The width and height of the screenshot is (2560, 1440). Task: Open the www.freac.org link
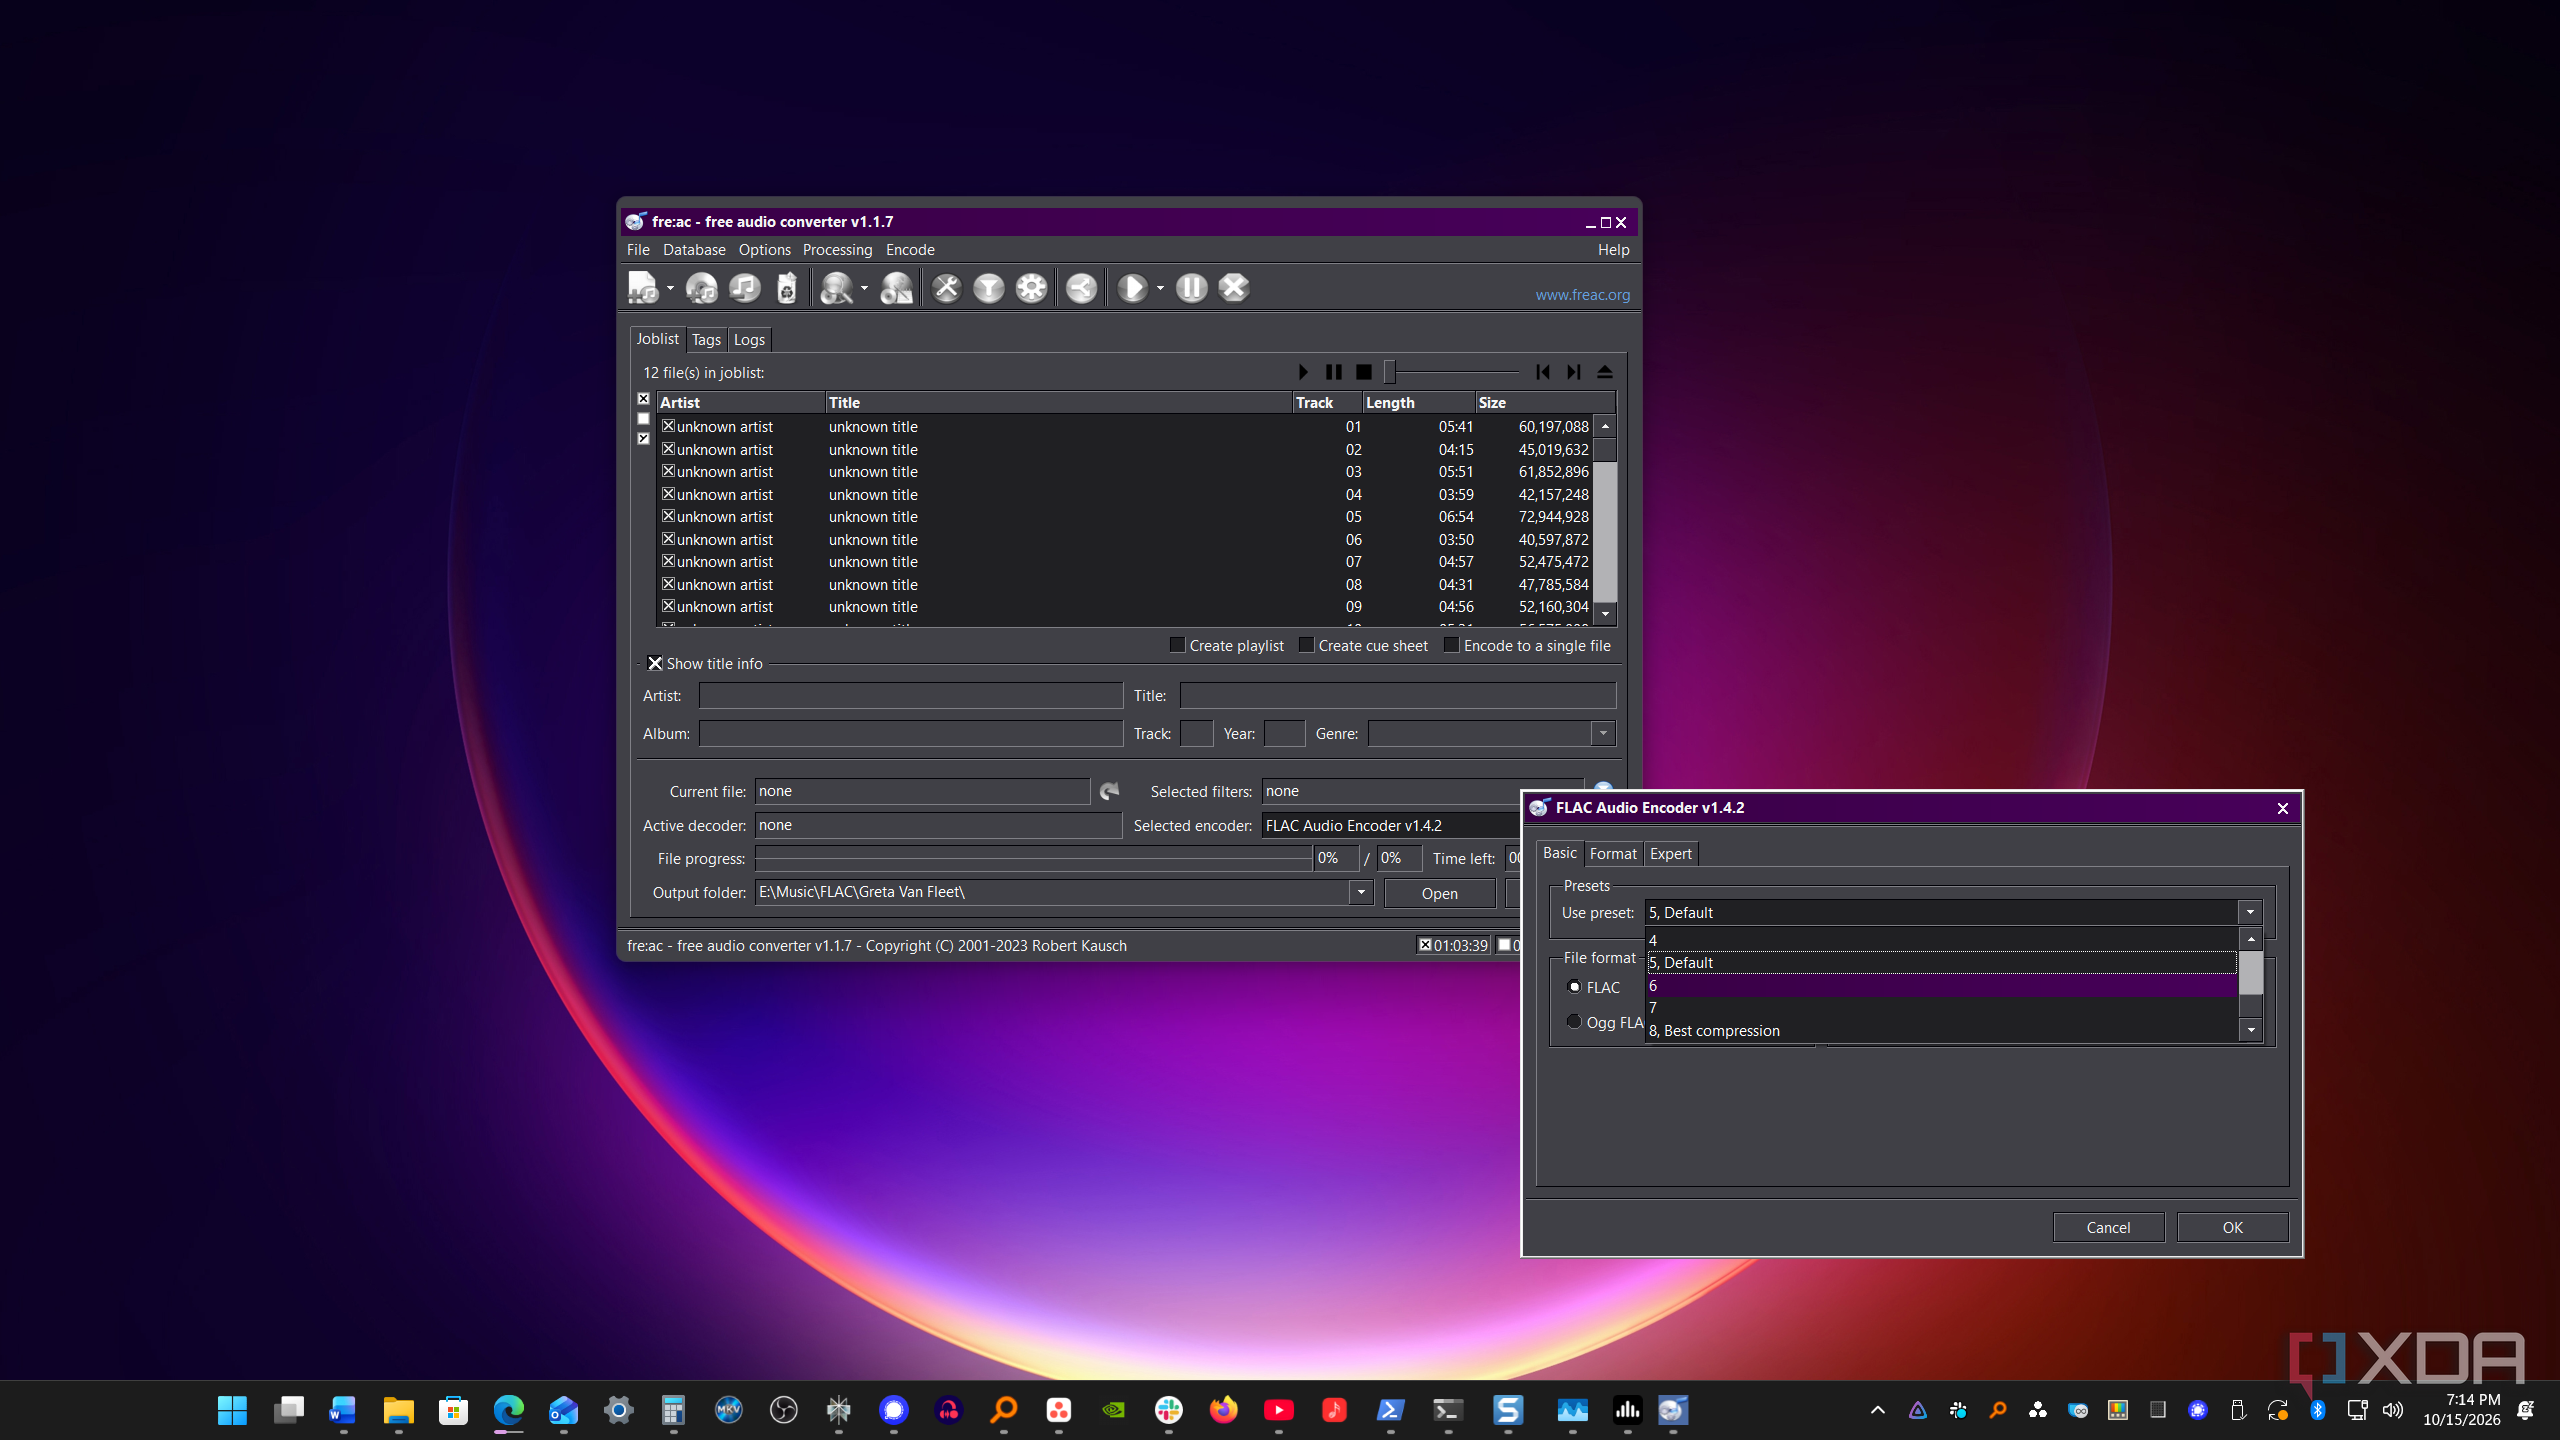(1583, 295)
